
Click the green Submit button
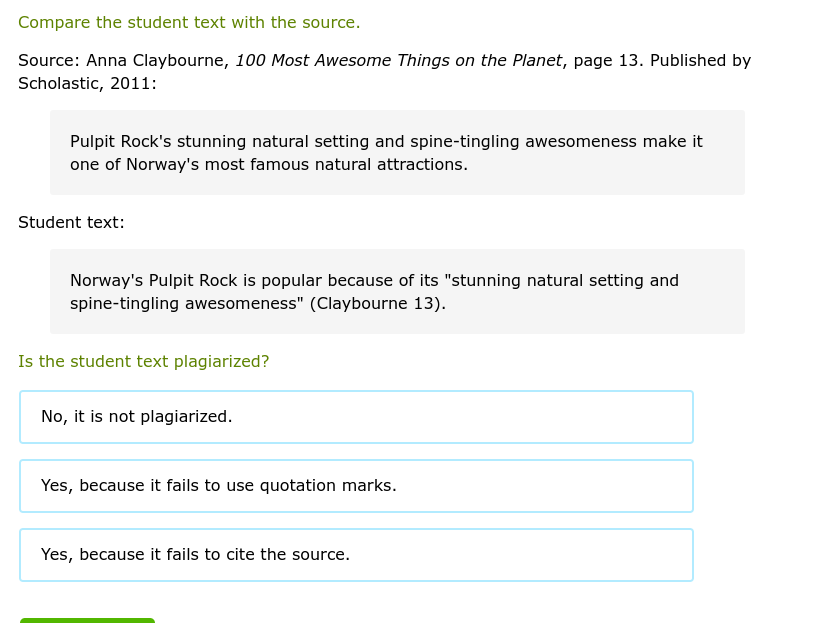click(x=87, y=621)
